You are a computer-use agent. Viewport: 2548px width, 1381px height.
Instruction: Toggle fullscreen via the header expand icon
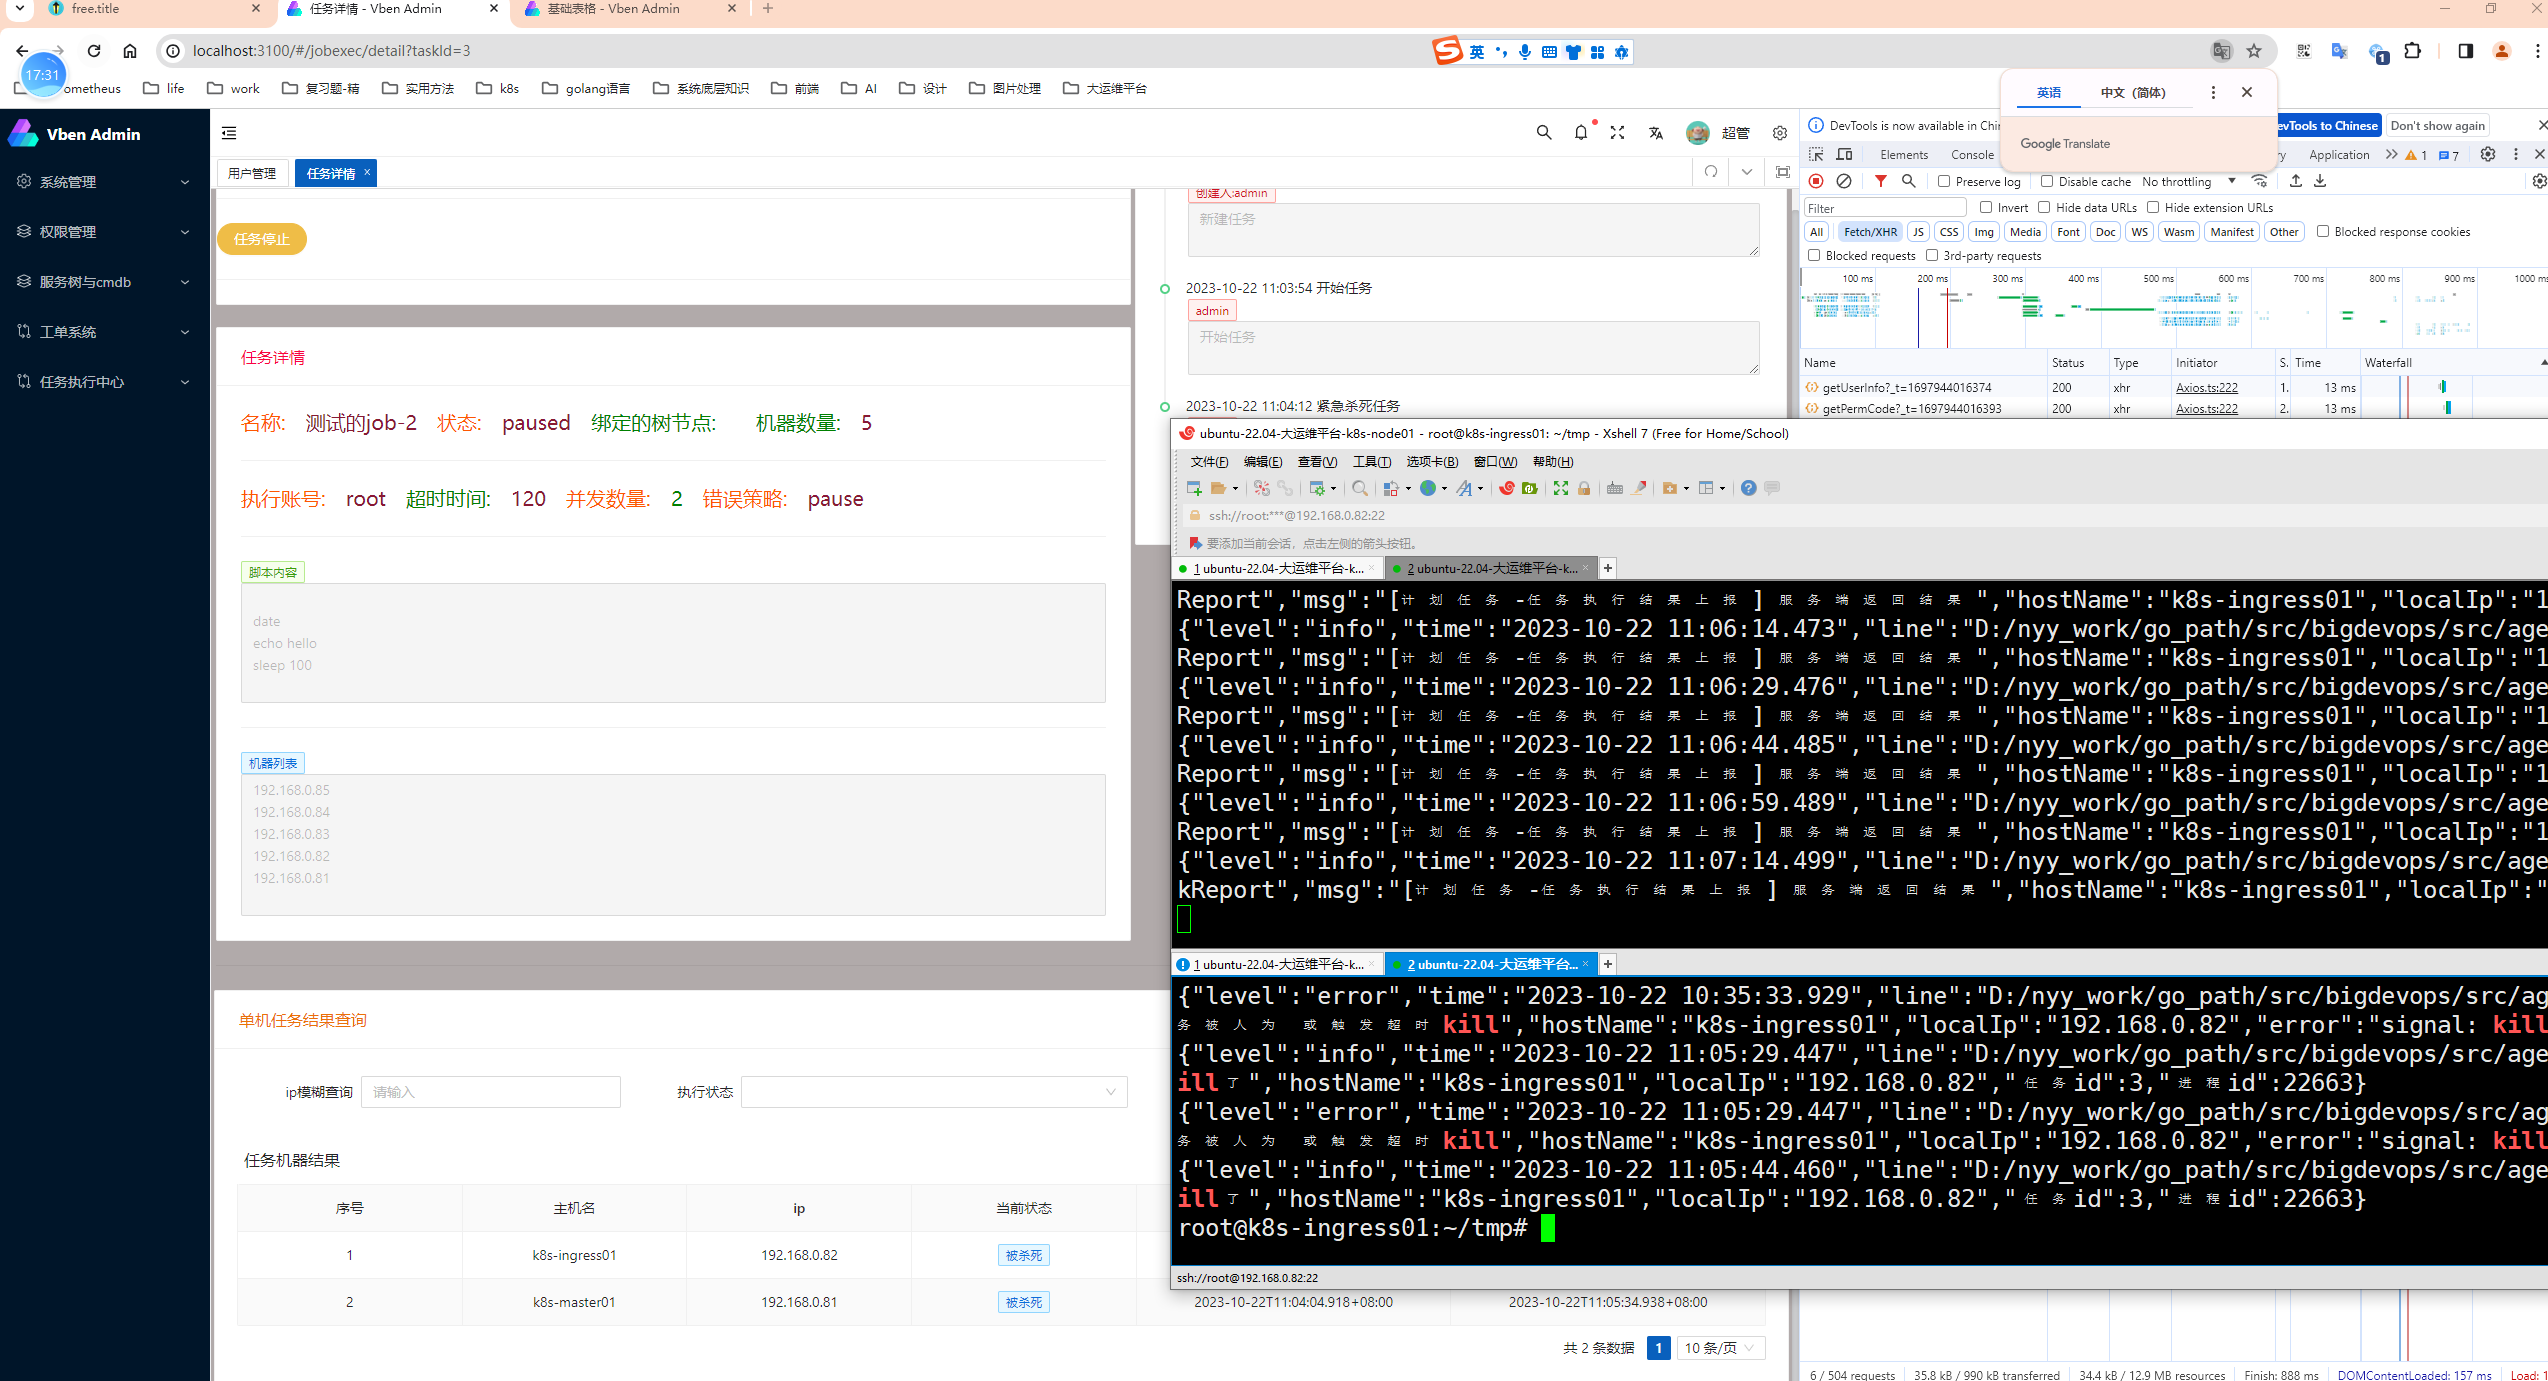point(1617,133)
